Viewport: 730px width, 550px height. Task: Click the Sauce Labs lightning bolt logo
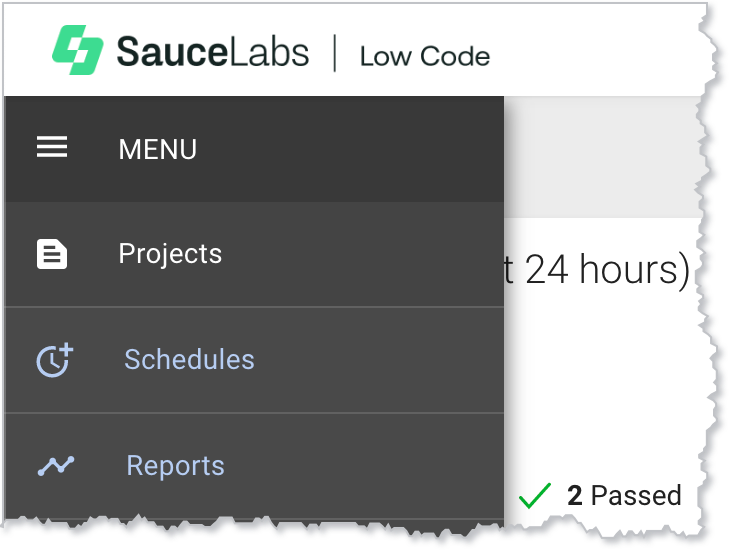click(x=77, y=51)
